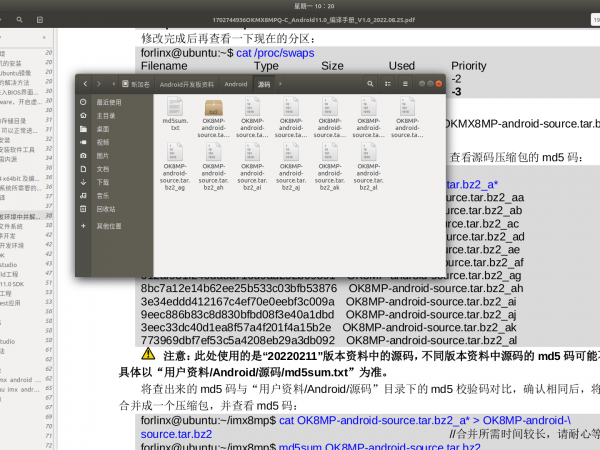Viewport: 600px width, 450px height.
Task: Open 主目录 home folder in sidebar
Action: tap(105, 115)
